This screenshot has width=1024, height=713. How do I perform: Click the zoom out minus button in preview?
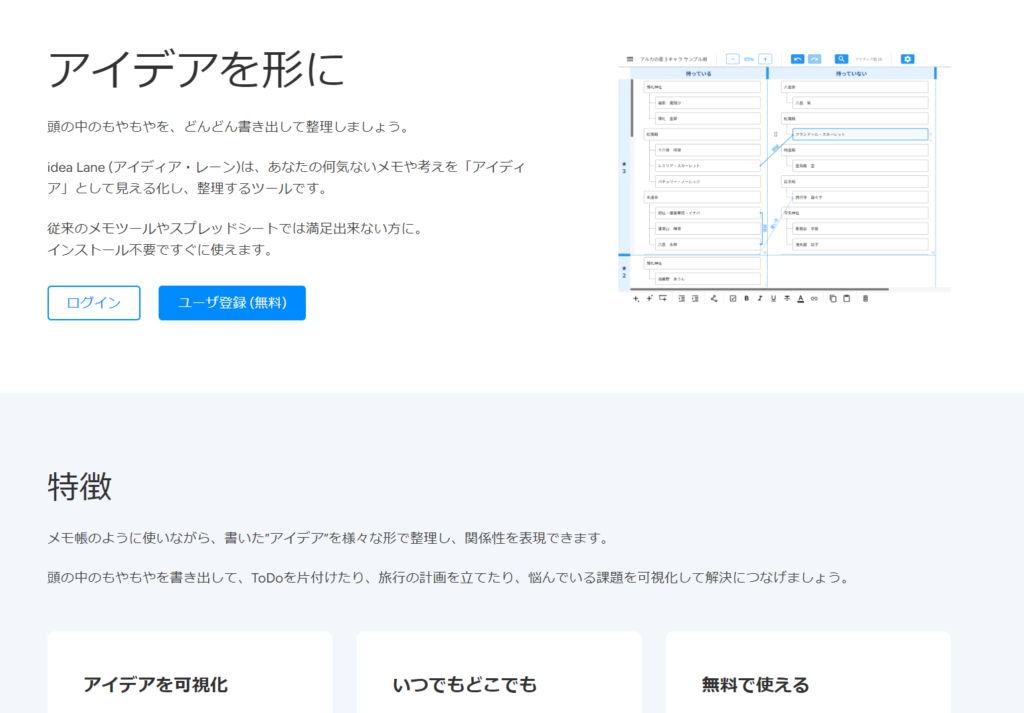(x=733, y=59)
